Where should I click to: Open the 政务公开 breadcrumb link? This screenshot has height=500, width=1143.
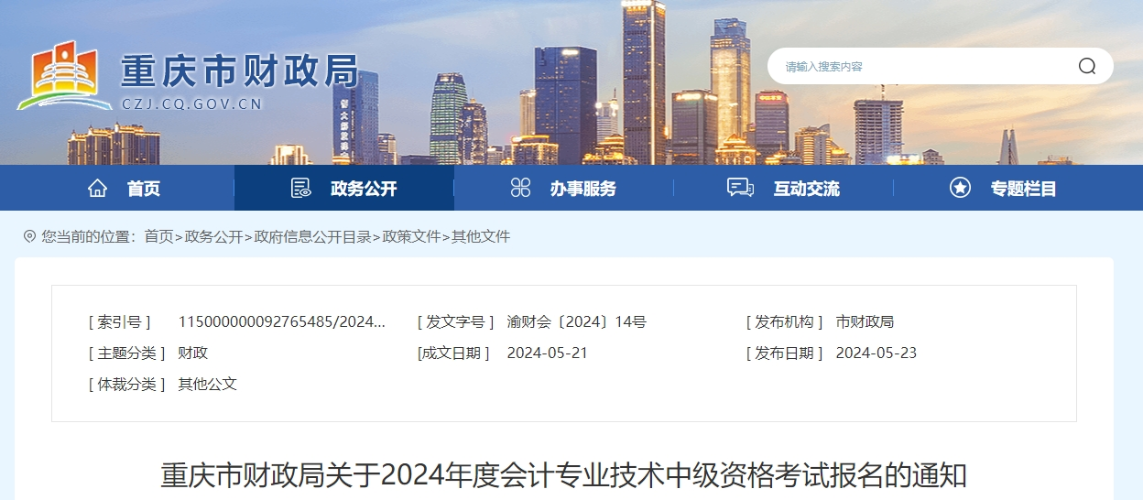[214, 237]
